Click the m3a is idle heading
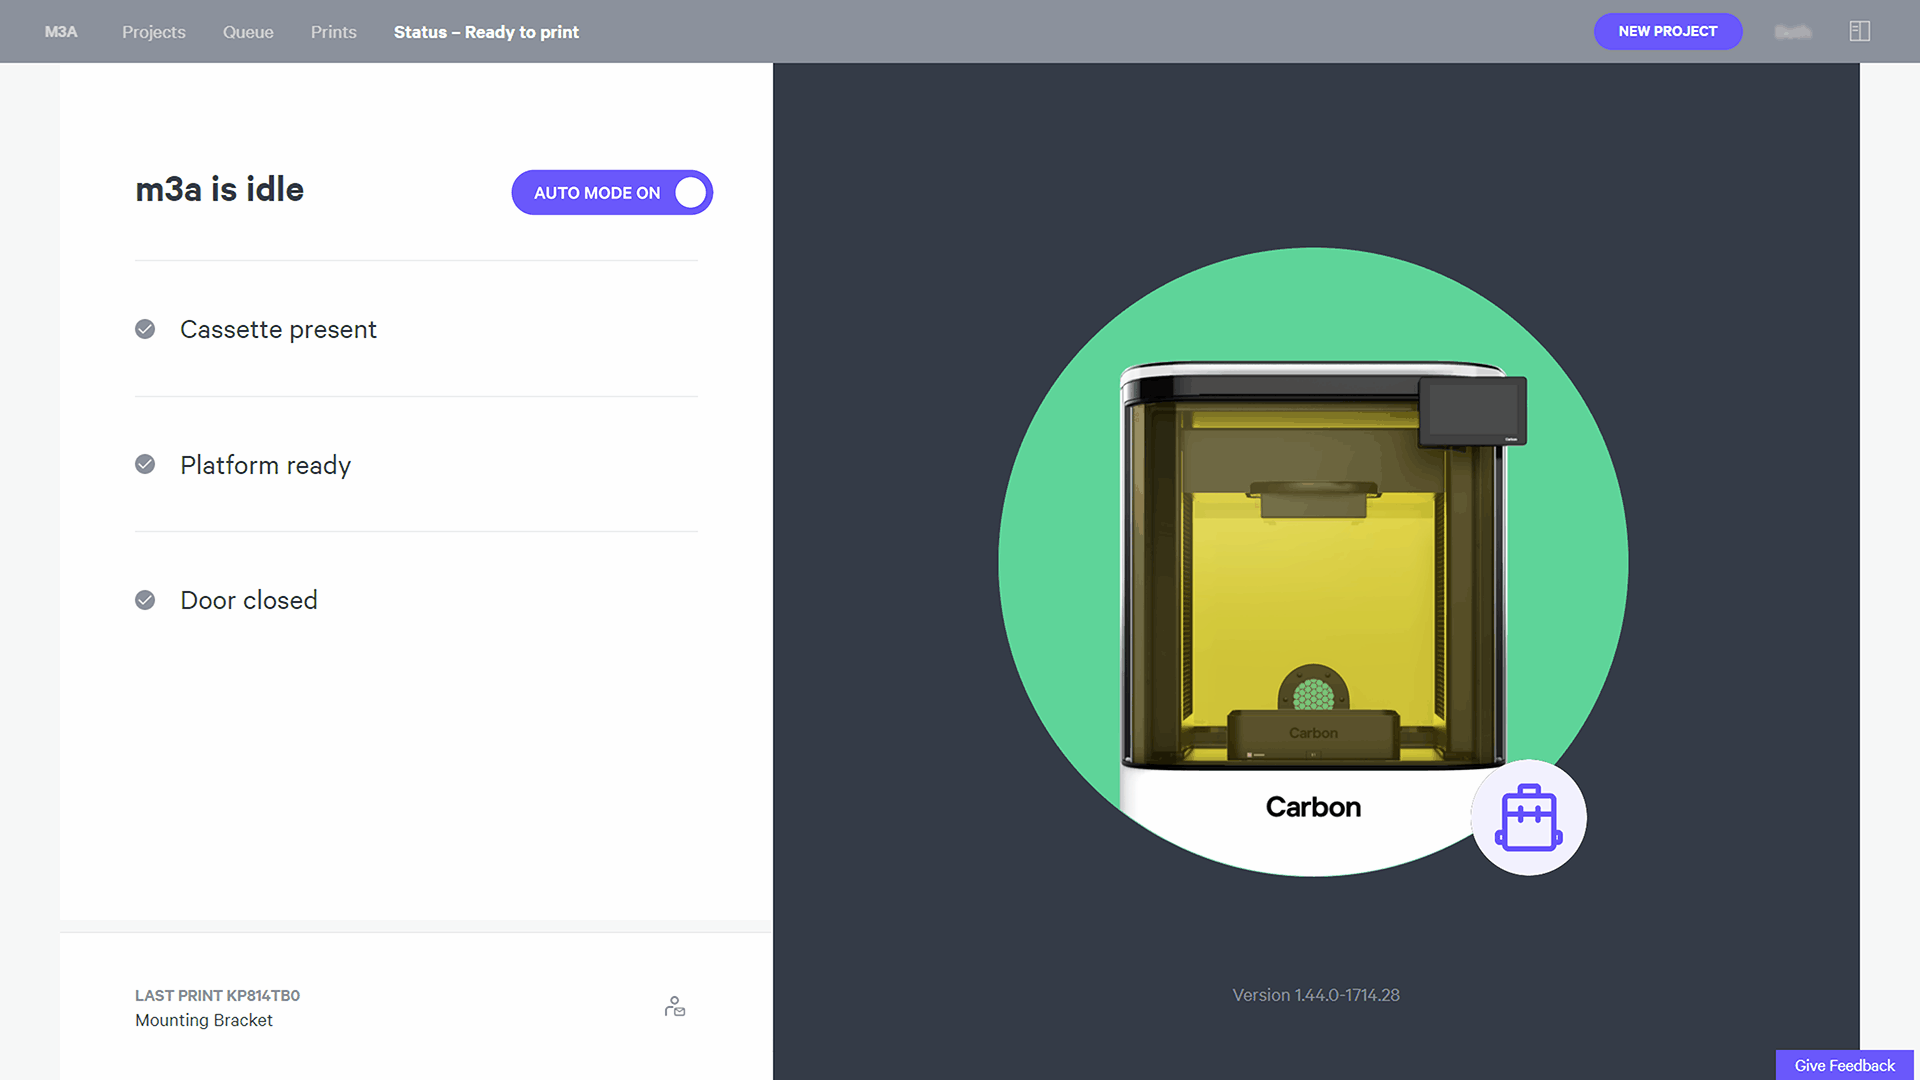1920x1080 pixels. click(220, 189)
